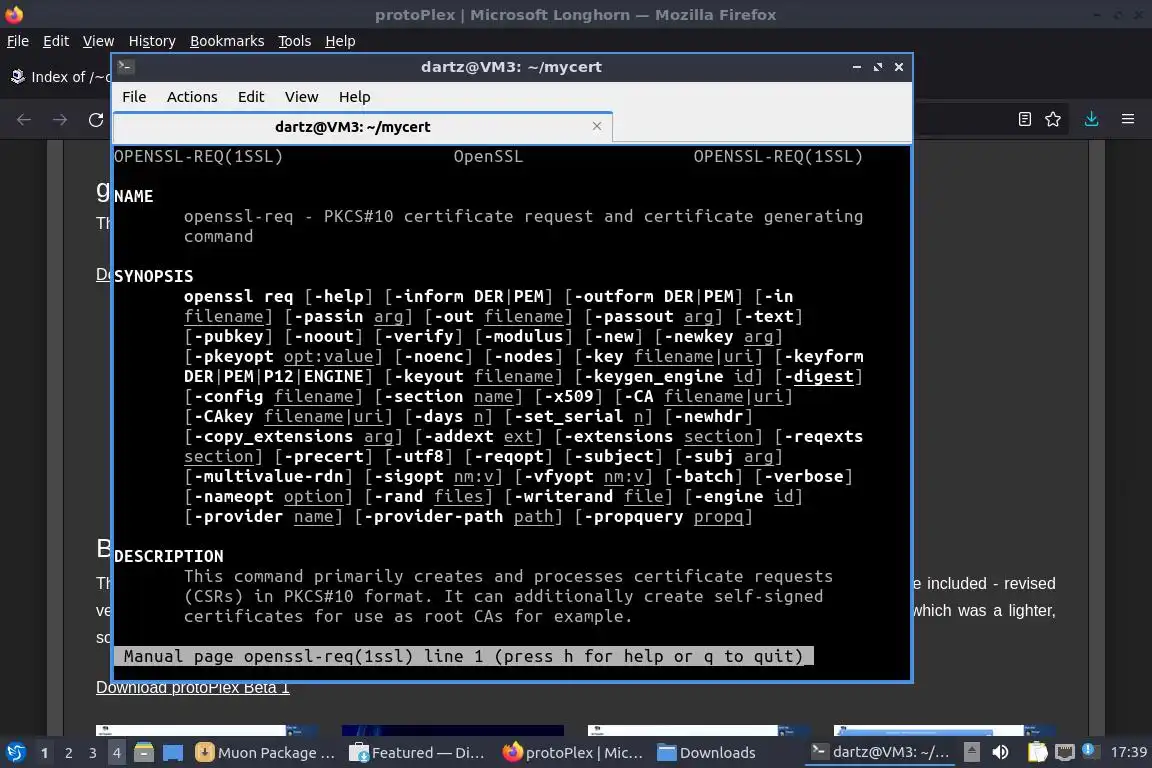Image resolution: width=1152 pixels, height=768 pixels.
Task: Switch to protoPlex Firefox taskbar entry
Action: pyautogui.click(x=572, y=753)
